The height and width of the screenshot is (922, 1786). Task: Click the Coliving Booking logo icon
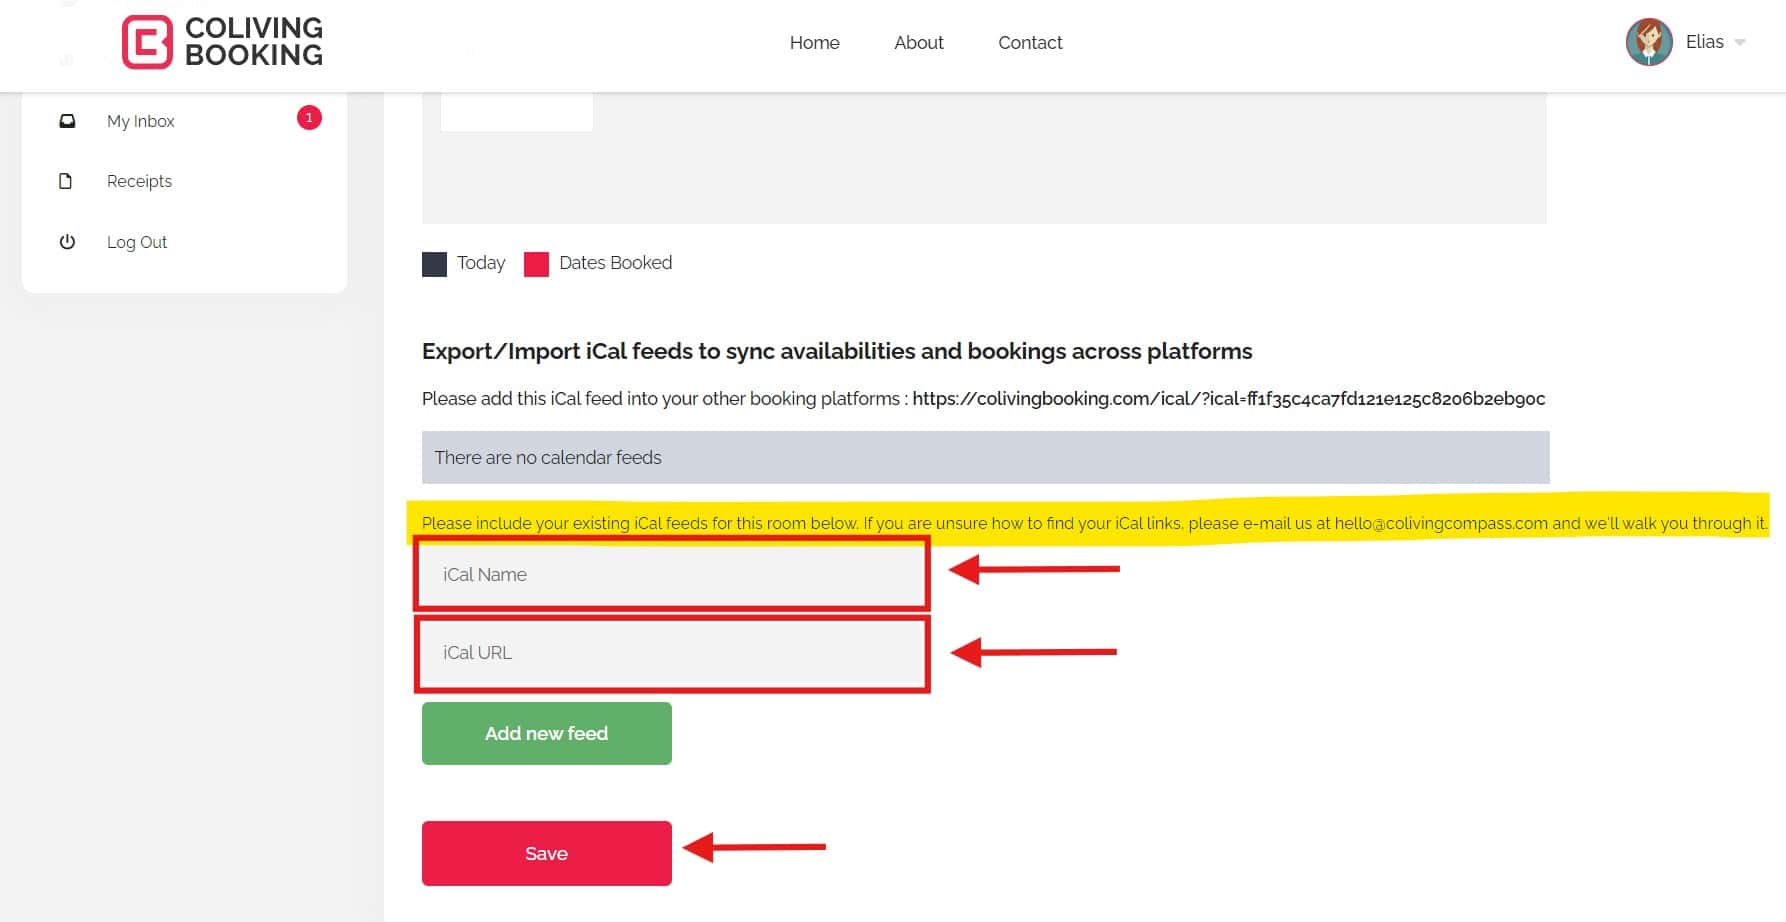coord(147,42)
